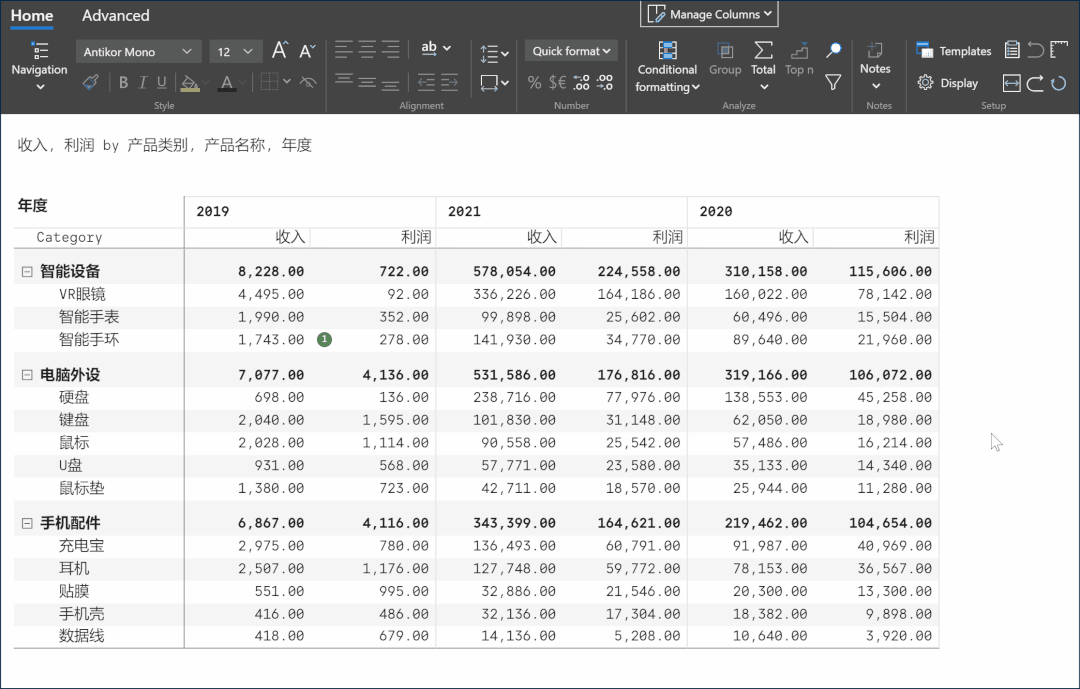Viewport: 1080px width, 689px height.
Task: Toggle bold formatting
Action: coord(123,83)
